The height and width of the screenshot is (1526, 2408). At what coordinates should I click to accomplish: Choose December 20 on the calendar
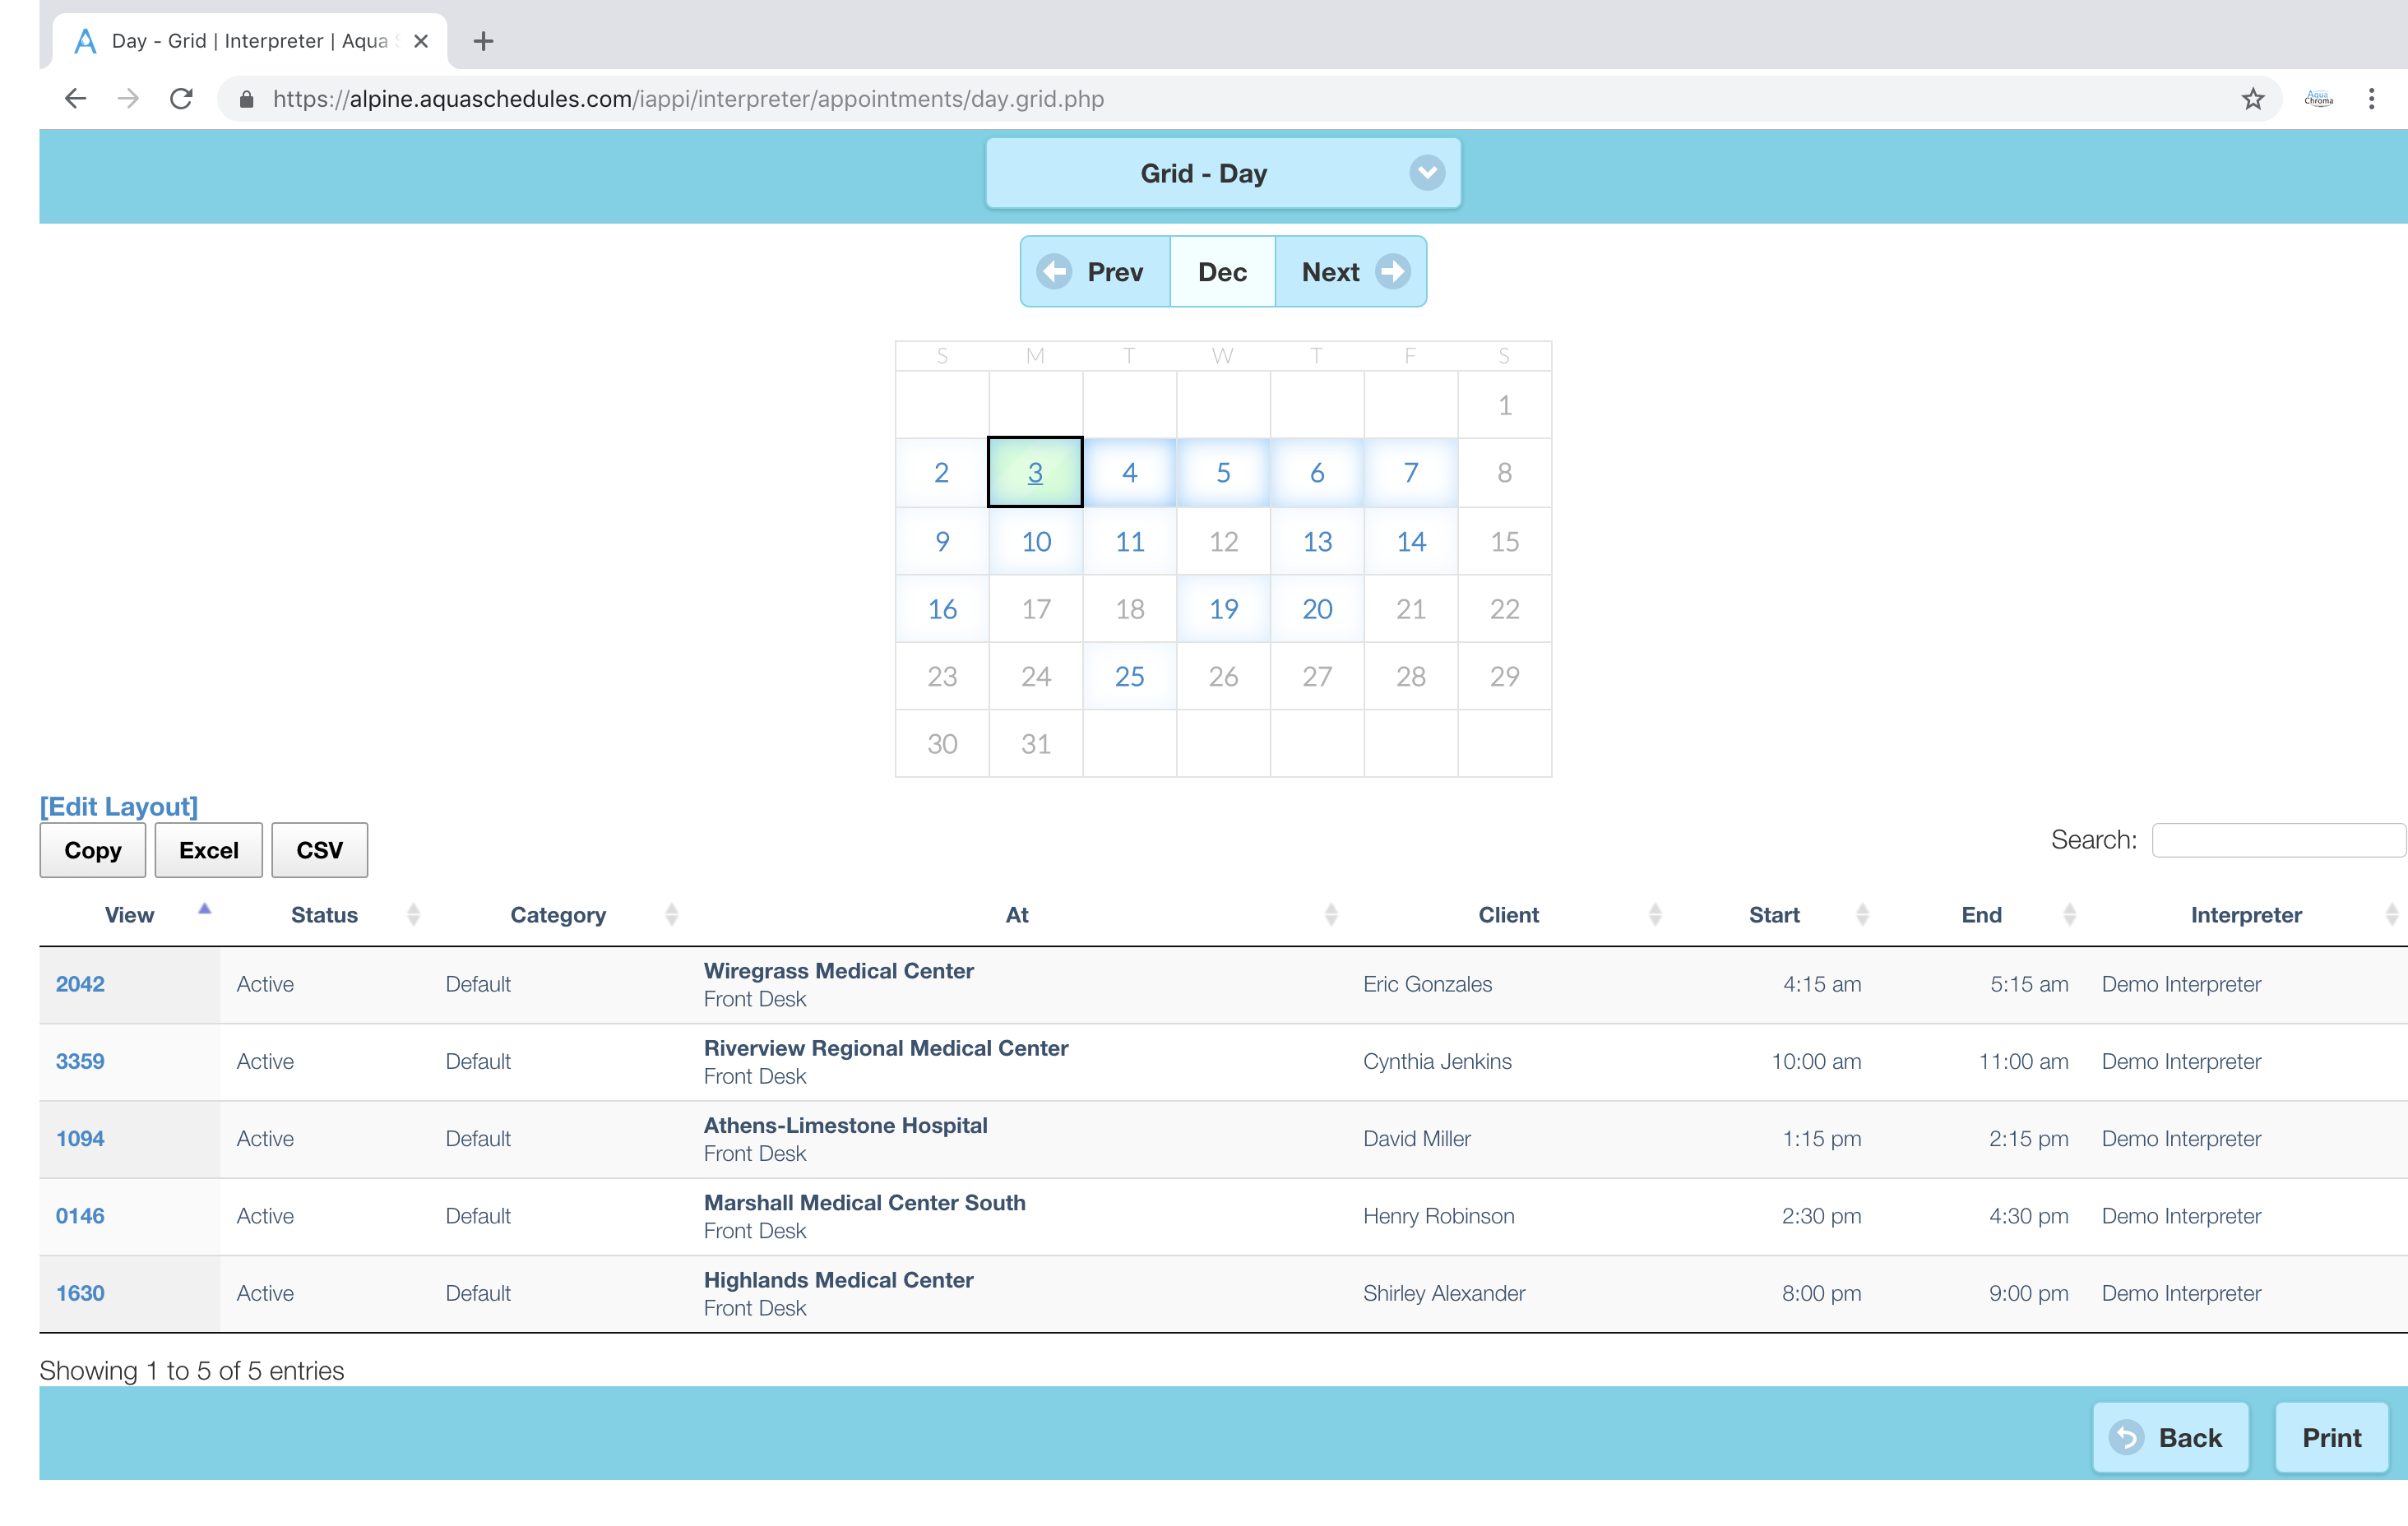click(x=1317, y=609)
